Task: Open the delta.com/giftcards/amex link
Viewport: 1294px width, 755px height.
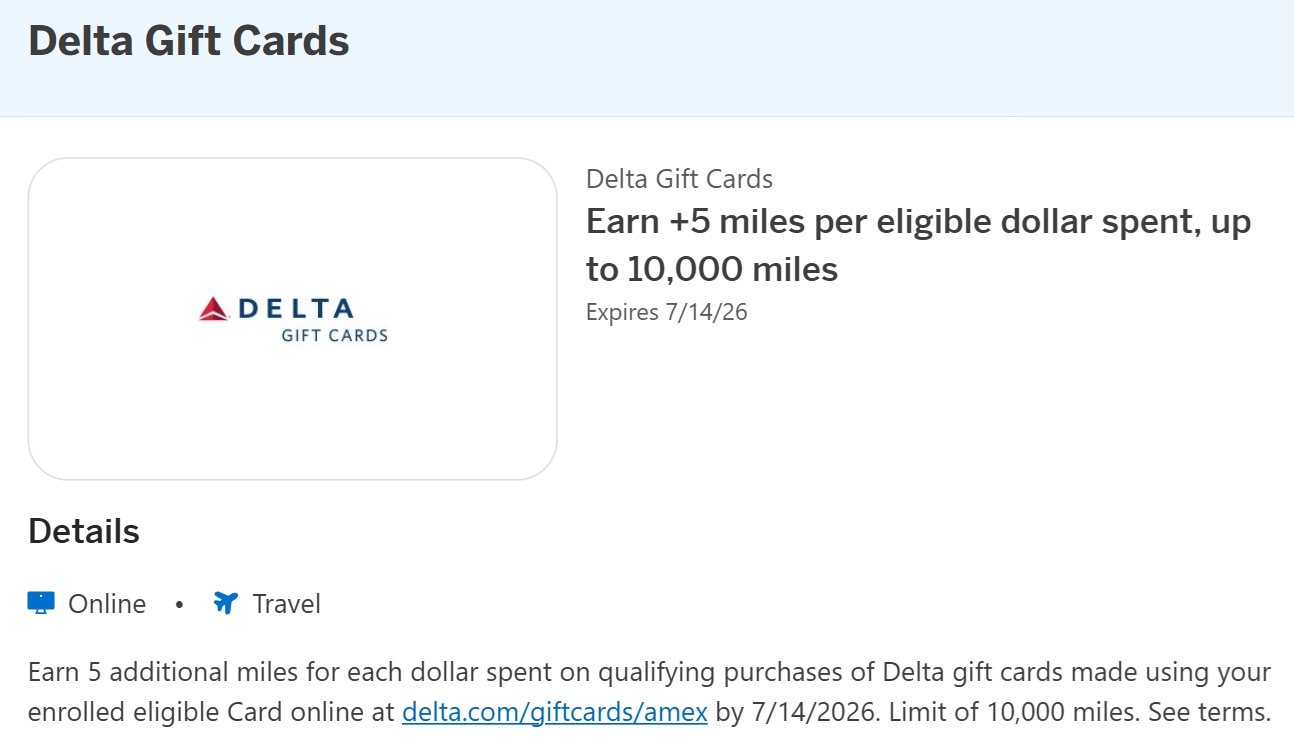Action: click(553, 712)
